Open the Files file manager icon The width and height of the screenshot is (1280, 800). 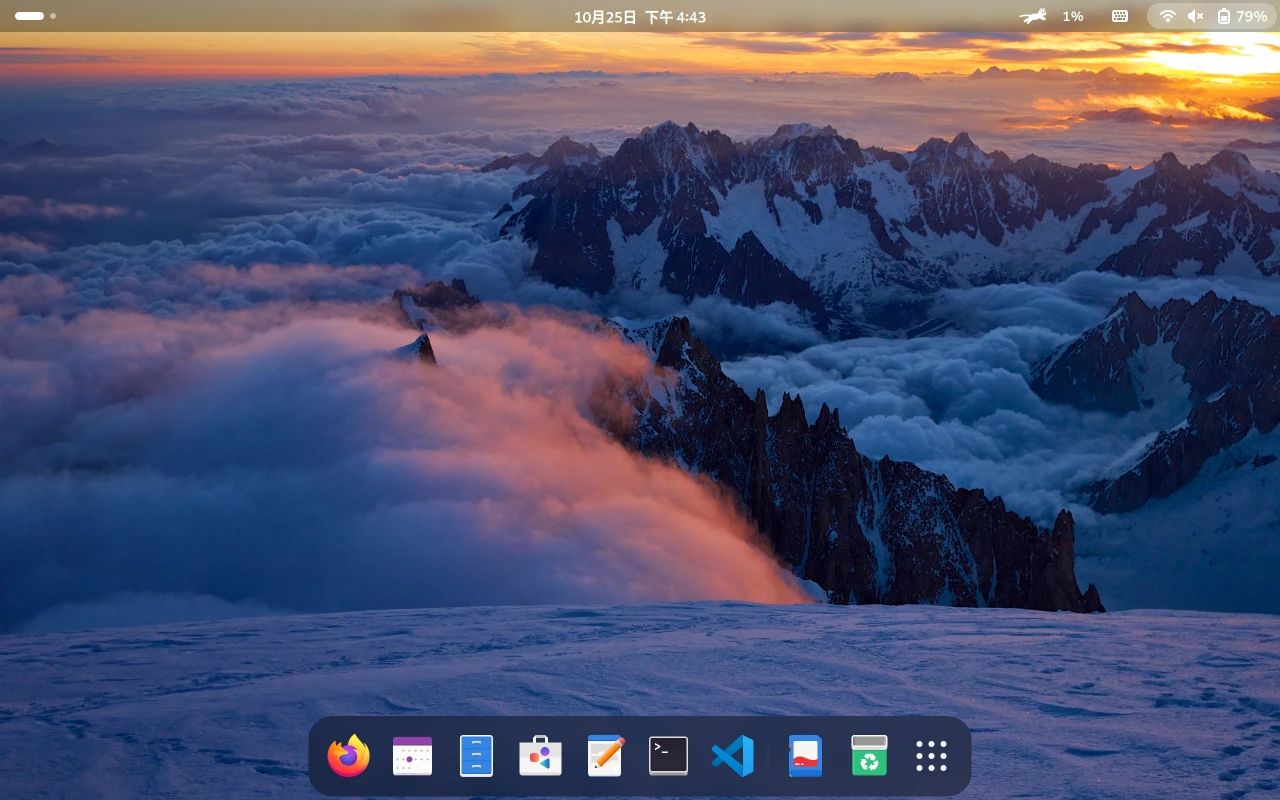pyautogui.click(x=476, y=756)
